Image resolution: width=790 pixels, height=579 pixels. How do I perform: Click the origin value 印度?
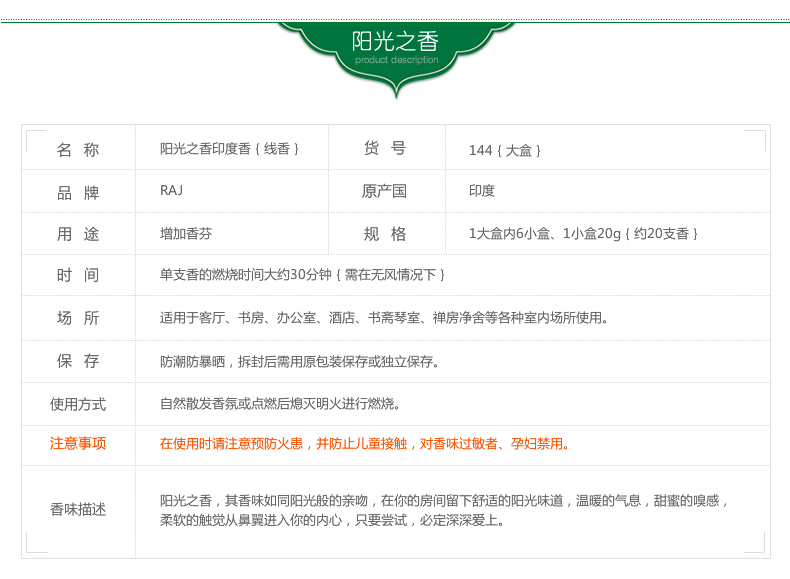[x=482, y=190]
